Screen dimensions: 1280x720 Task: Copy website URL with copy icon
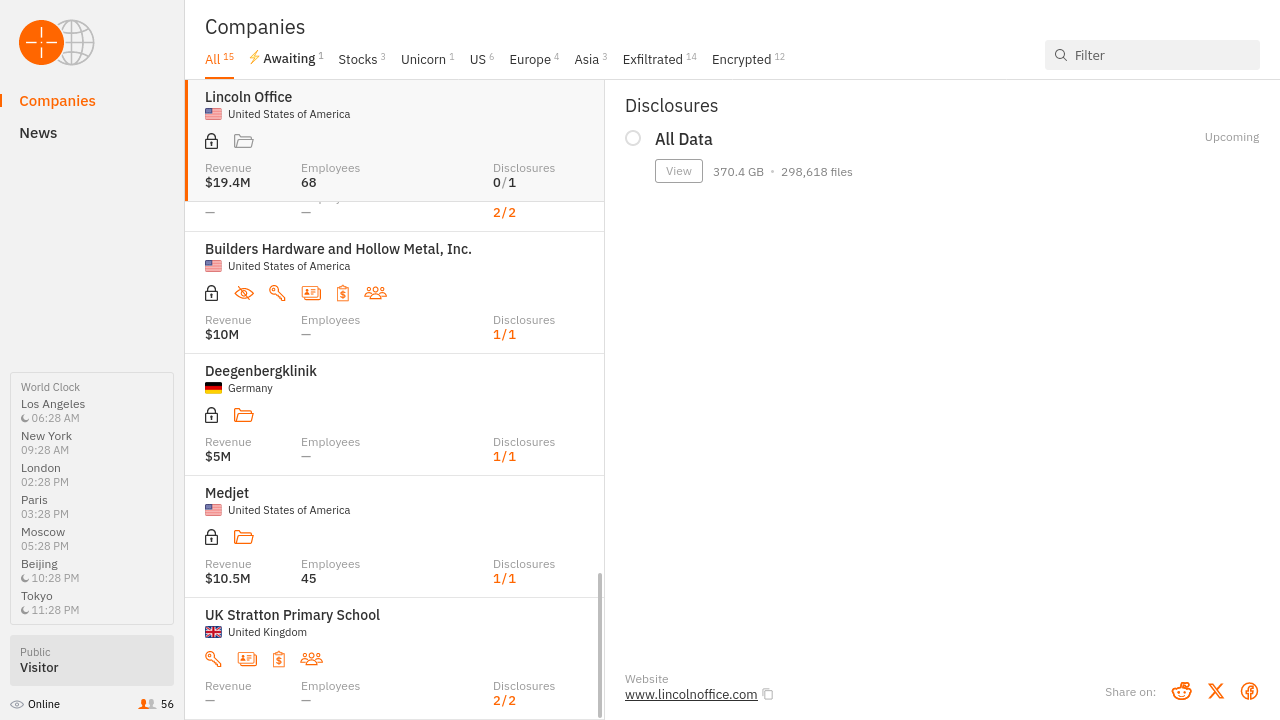tap(768, 694)
